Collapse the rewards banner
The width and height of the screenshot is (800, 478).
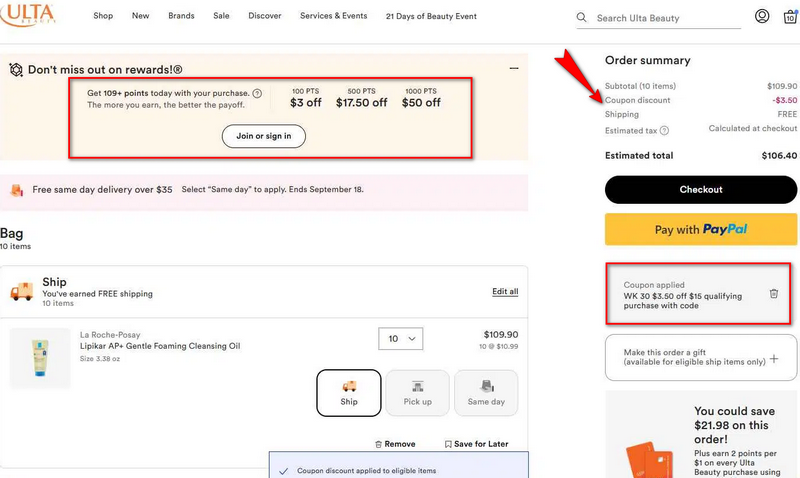point(514,68)
